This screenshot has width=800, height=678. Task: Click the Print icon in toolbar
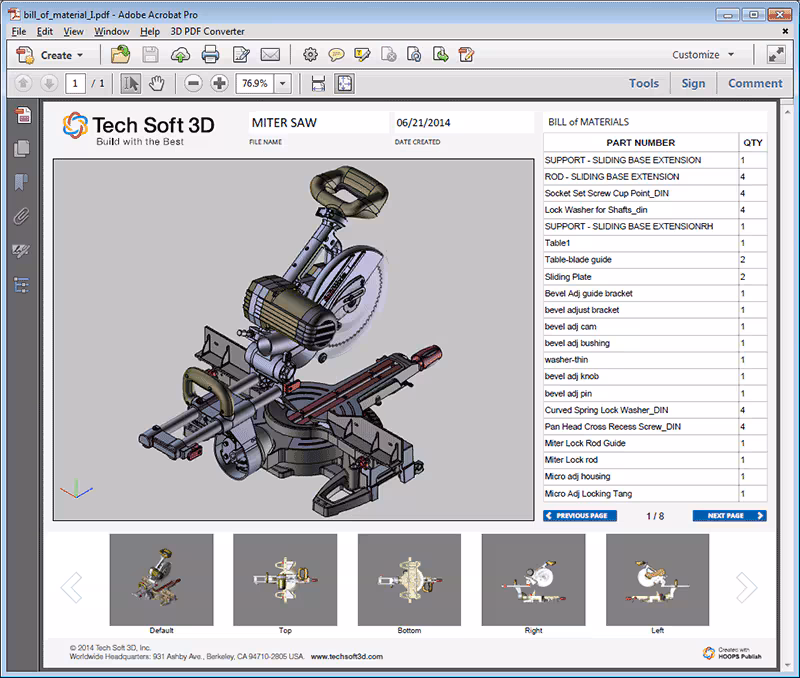211,55
